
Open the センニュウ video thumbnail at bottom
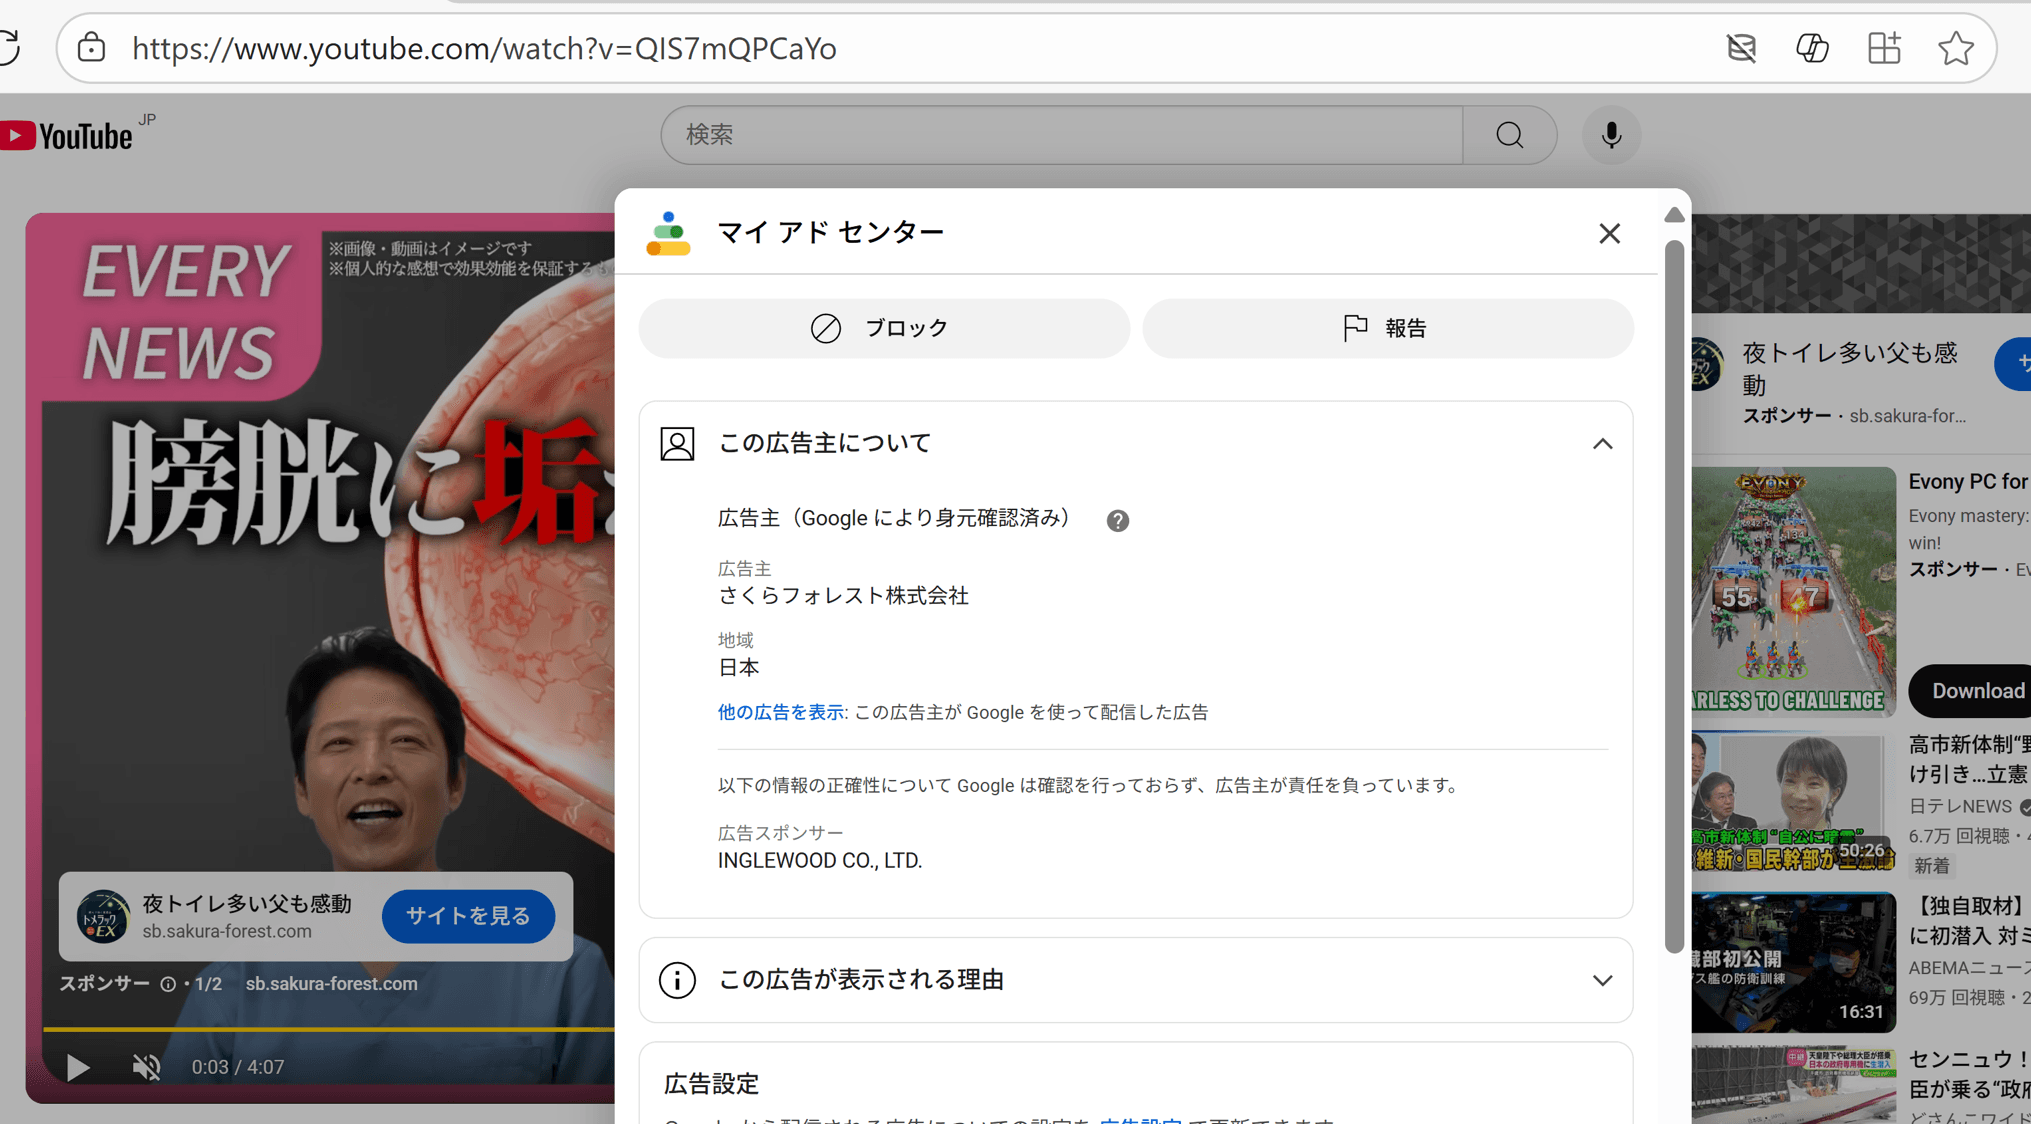point(1793,1086)
